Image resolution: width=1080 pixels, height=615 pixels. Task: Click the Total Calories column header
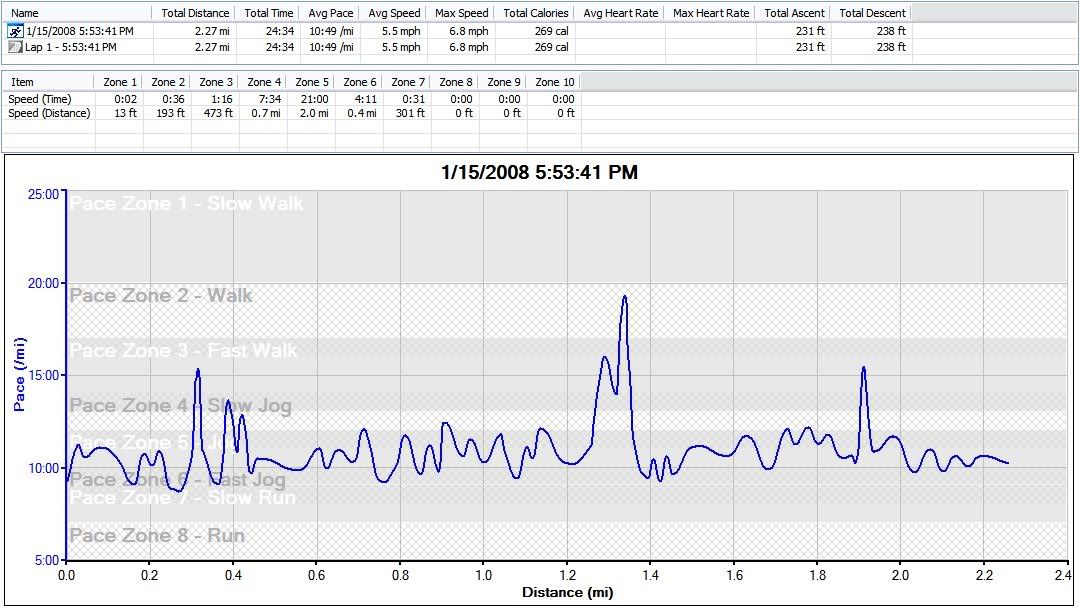coord(536,13)
